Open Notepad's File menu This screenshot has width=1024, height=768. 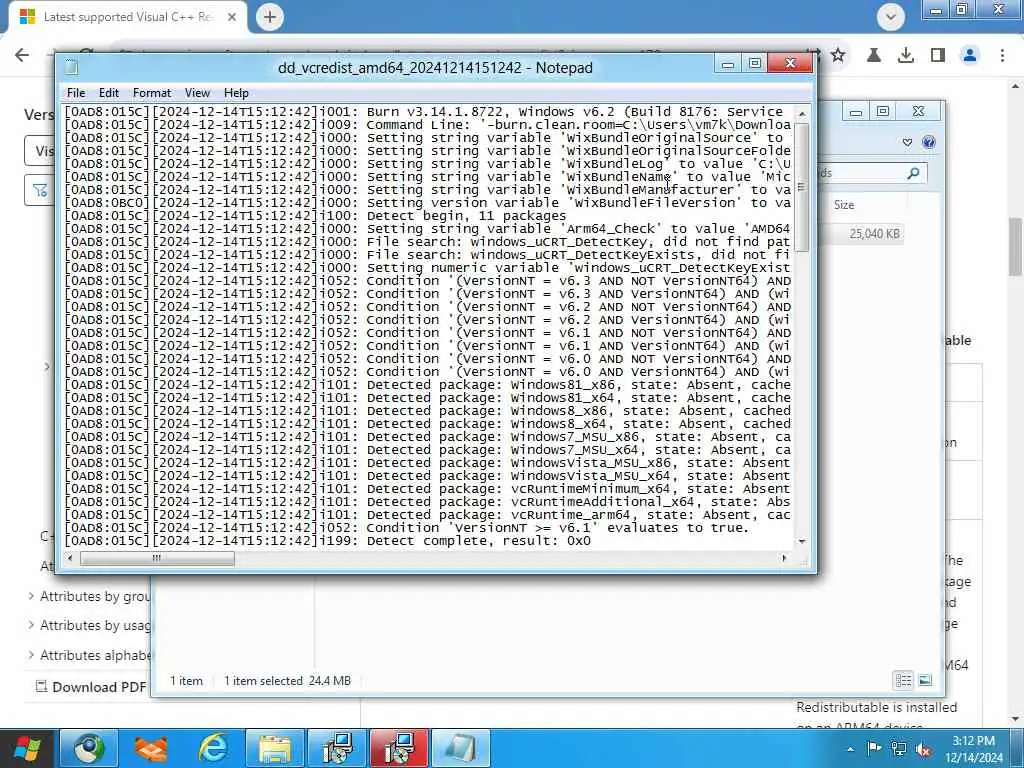[x=76, y=93]
